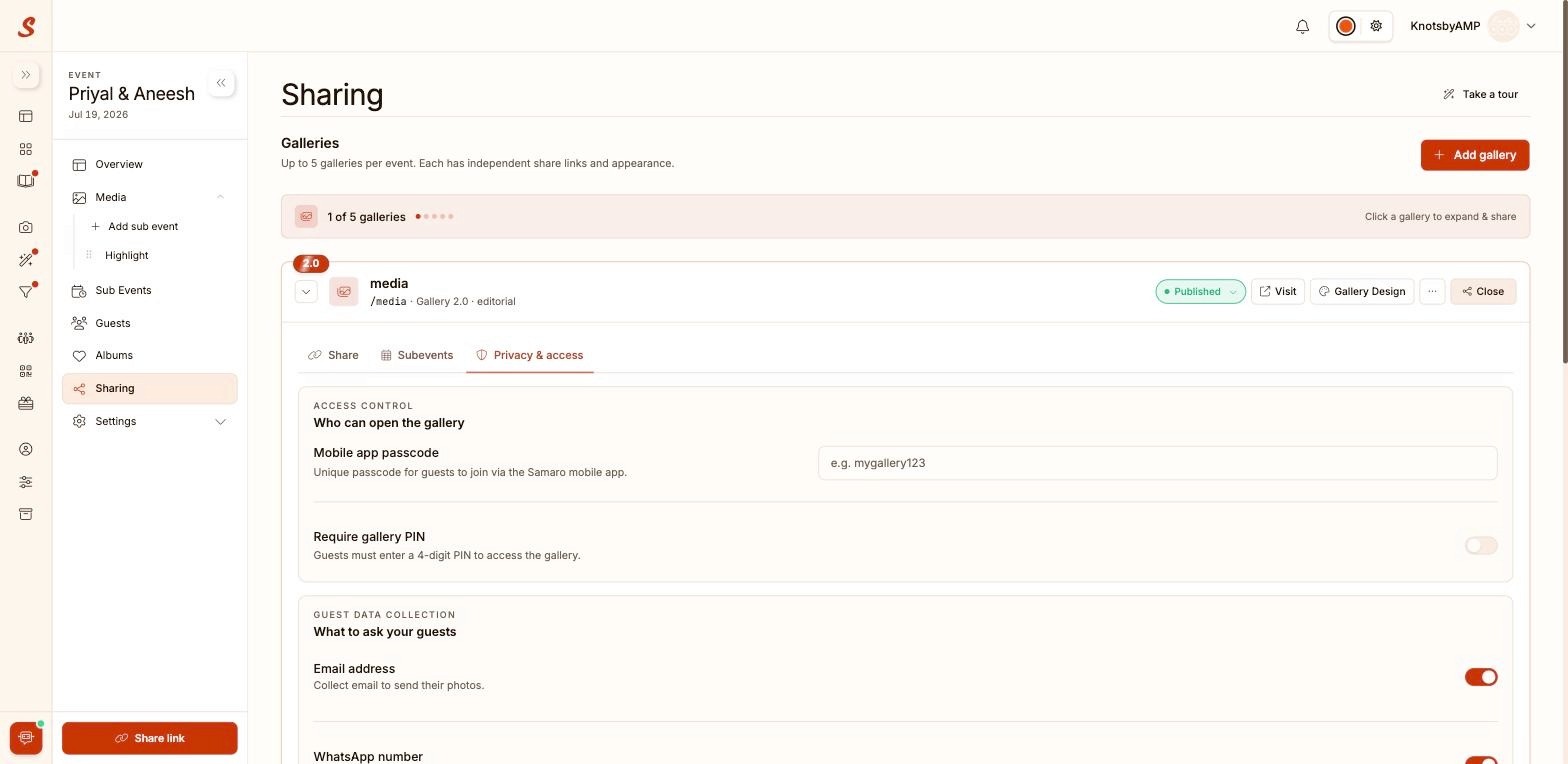This screenshot has height=764, width=1568.
Task: Expand the icon rail with double-chevron button
Action: pyautogui.click(x=26, y=75)
